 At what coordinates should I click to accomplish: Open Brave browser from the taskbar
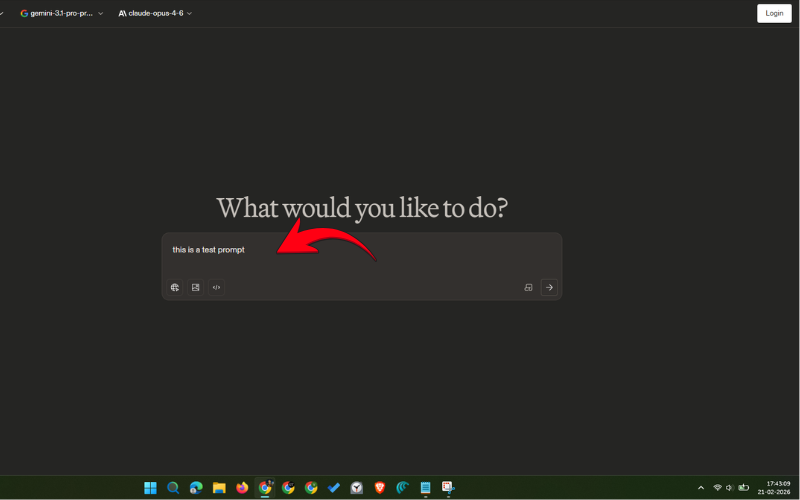[380, 488]
